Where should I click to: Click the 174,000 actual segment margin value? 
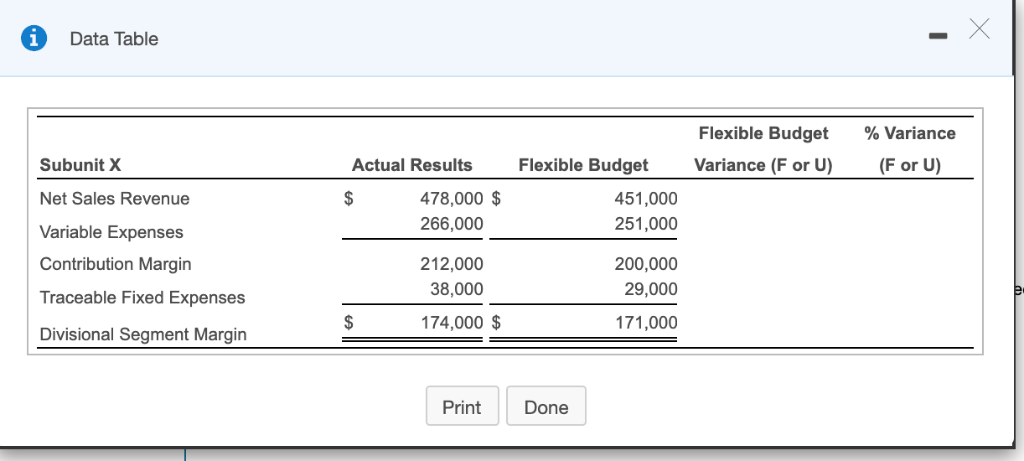coord(451,323)
